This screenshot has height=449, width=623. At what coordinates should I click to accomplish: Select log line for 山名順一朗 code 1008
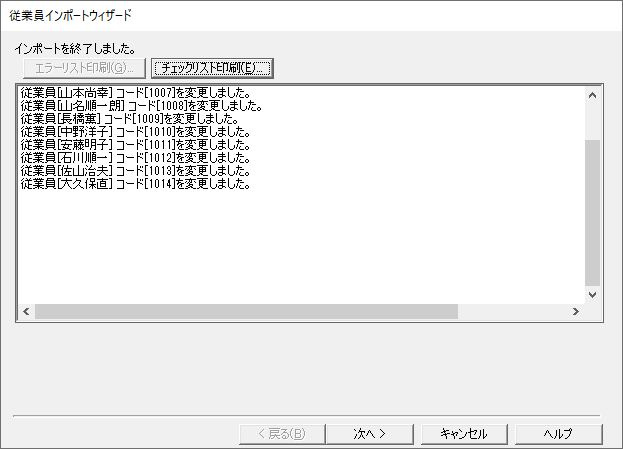(x=141, y=106)
